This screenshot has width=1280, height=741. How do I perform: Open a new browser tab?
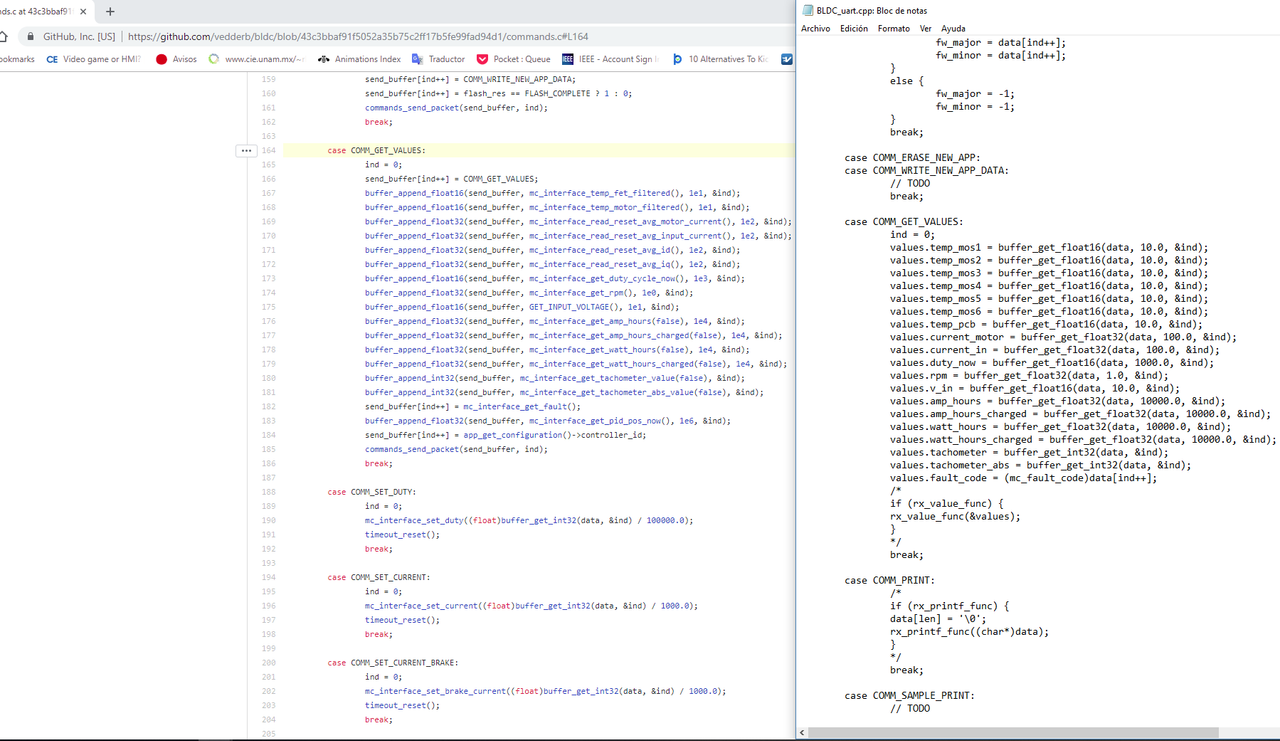point(110,12)
